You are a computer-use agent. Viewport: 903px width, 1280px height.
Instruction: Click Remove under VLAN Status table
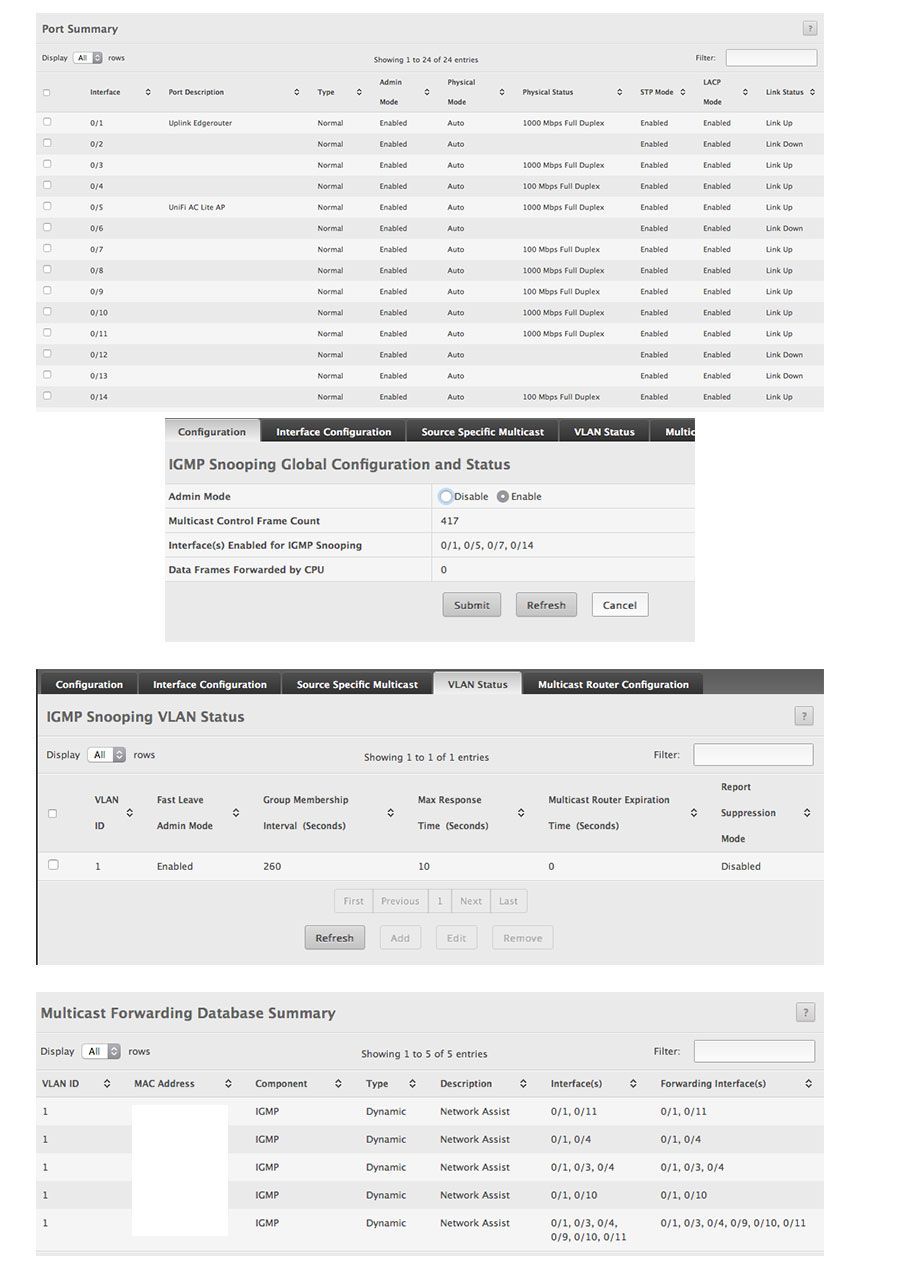coord(523,938)
